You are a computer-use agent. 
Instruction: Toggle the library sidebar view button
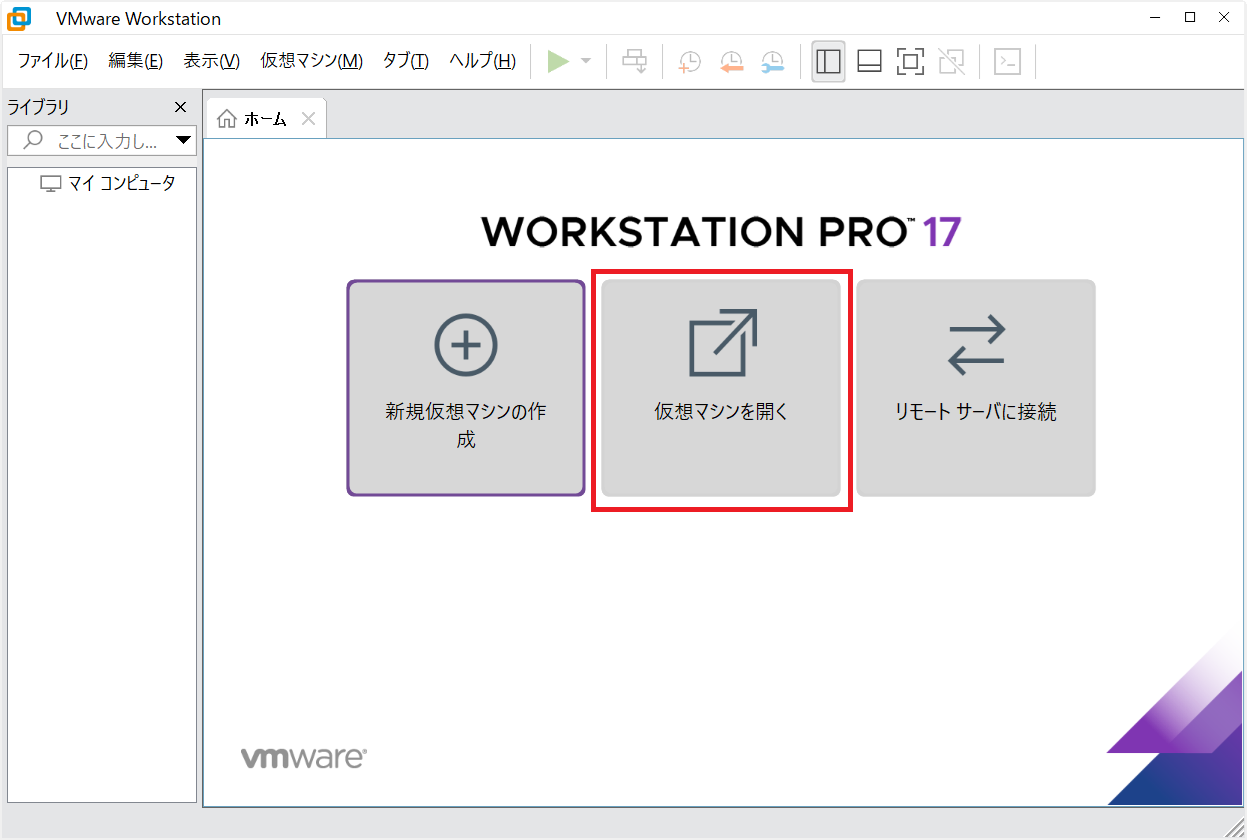click(x=828, y=62)
